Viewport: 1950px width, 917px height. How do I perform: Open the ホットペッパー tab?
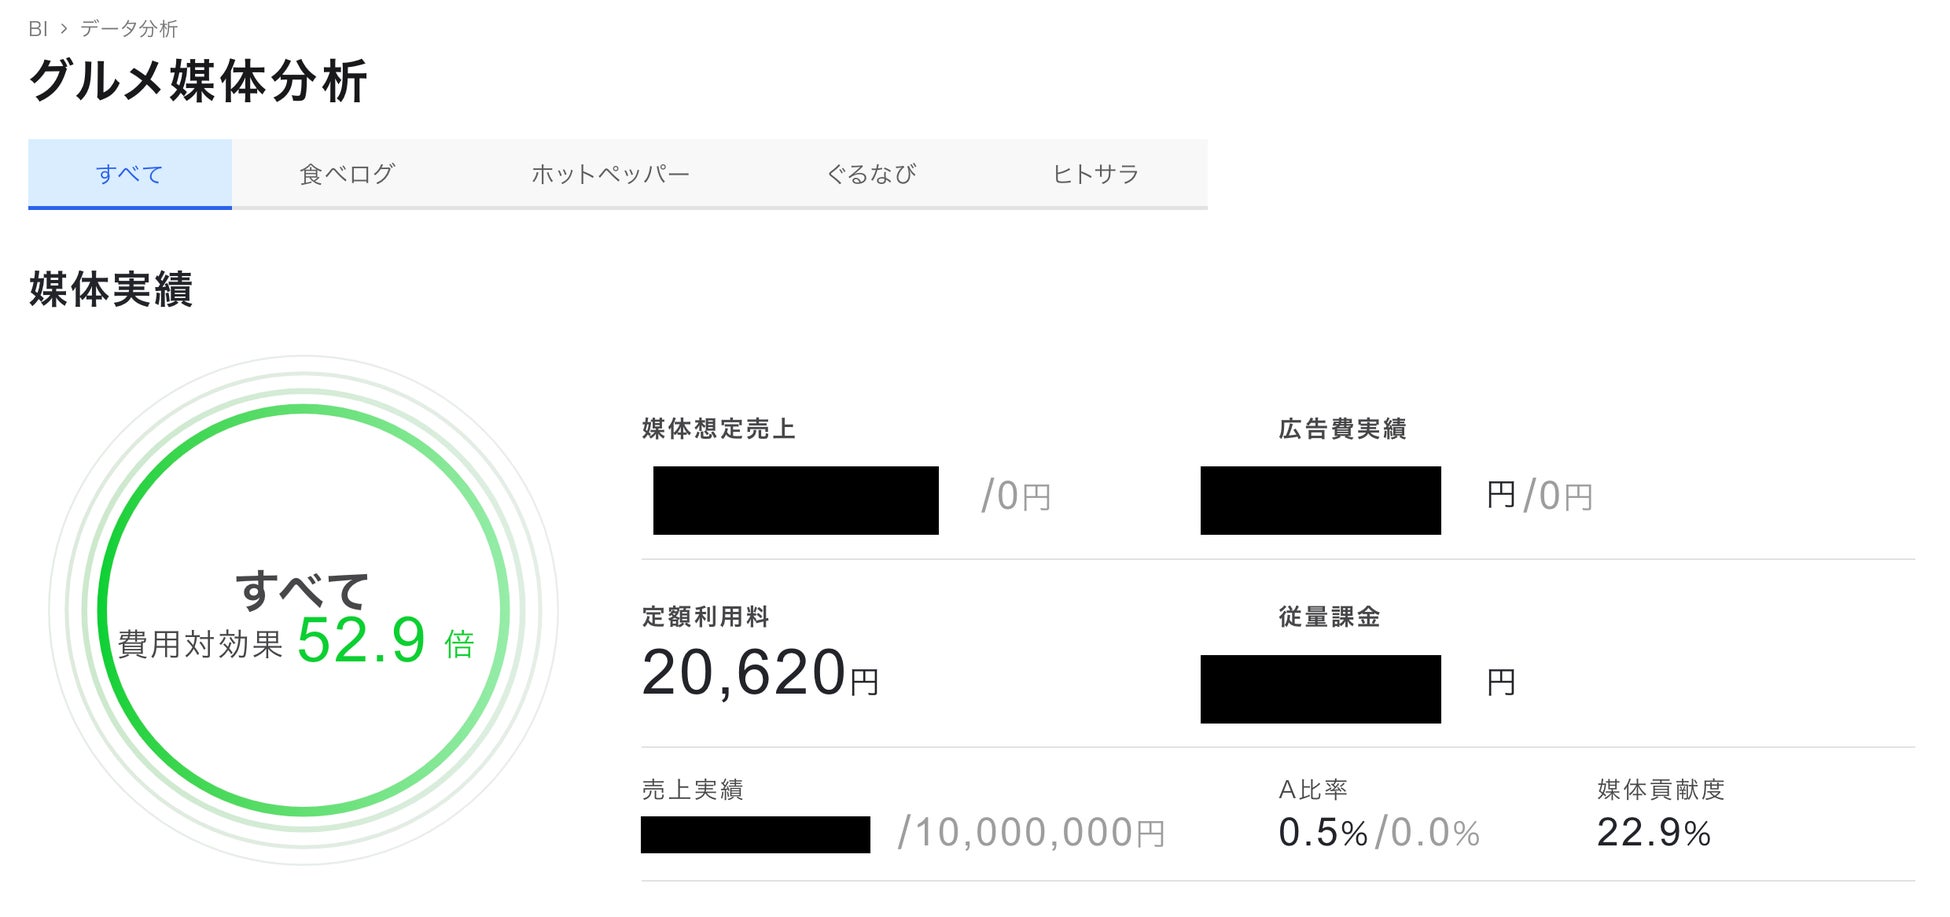[610, 174]
